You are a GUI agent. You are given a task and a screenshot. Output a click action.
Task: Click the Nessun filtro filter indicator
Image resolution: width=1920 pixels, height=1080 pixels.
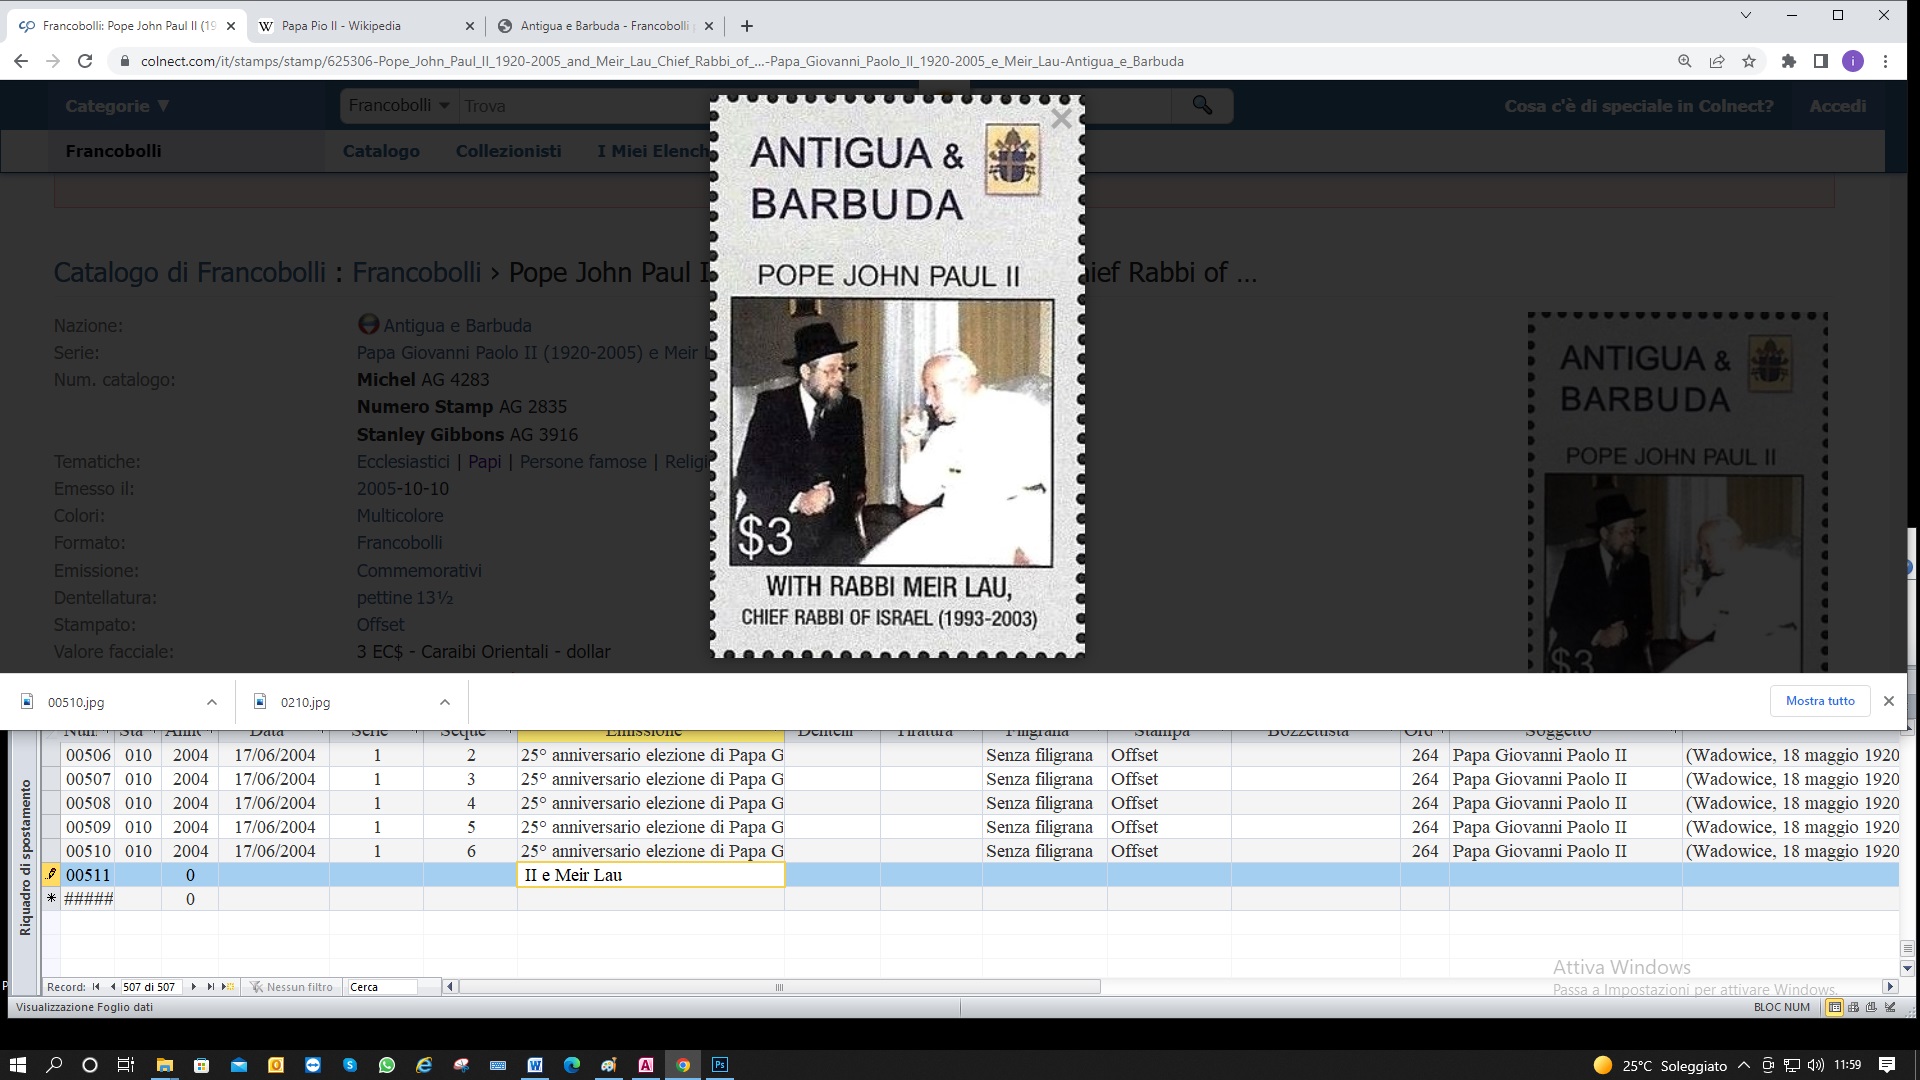(291, 987)
